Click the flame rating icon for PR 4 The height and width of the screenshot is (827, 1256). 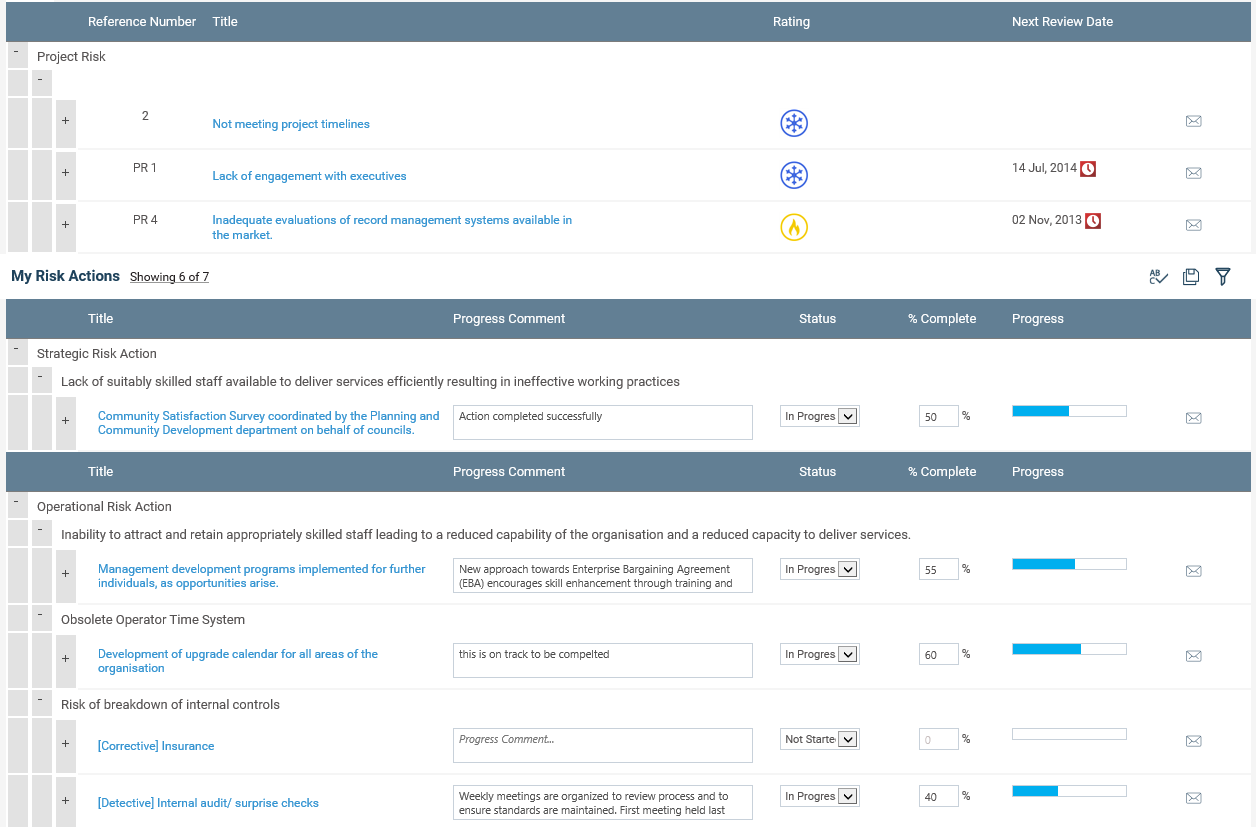click(x=794, y=228)
